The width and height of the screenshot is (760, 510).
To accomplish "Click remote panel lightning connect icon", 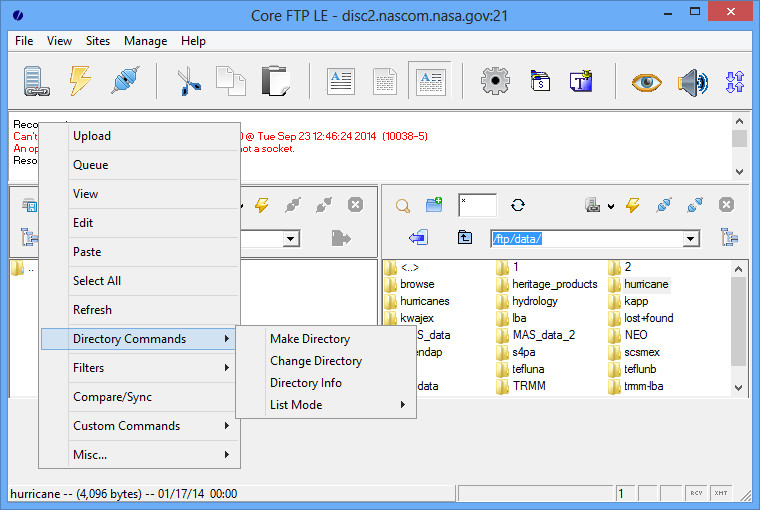I will pyautogui.click(x=633, y=205).
